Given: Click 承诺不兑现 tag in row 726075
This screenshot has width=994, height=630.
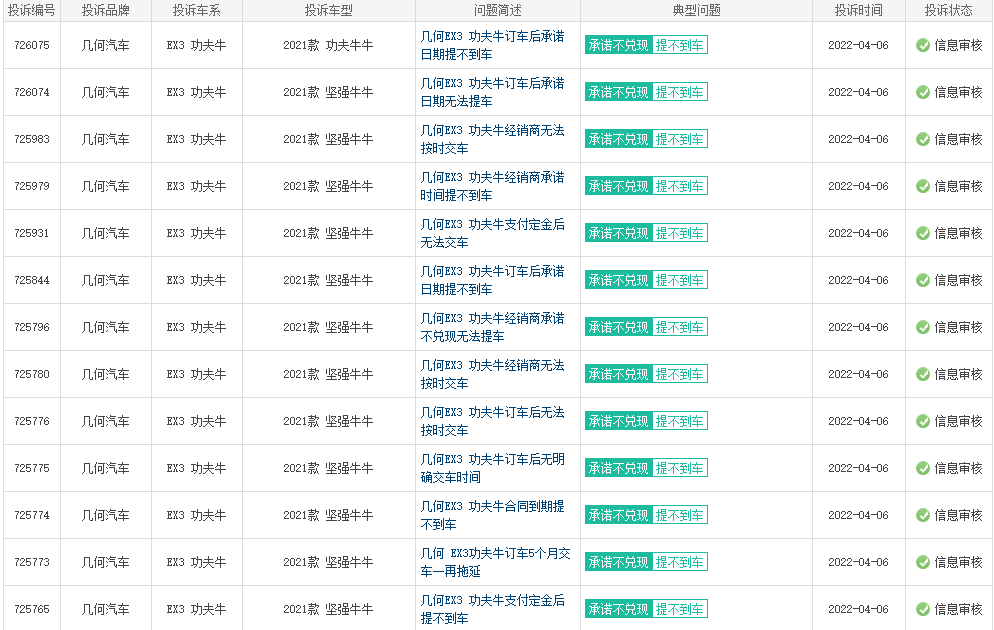Looking at the screenshot, I should click(618, 45).
